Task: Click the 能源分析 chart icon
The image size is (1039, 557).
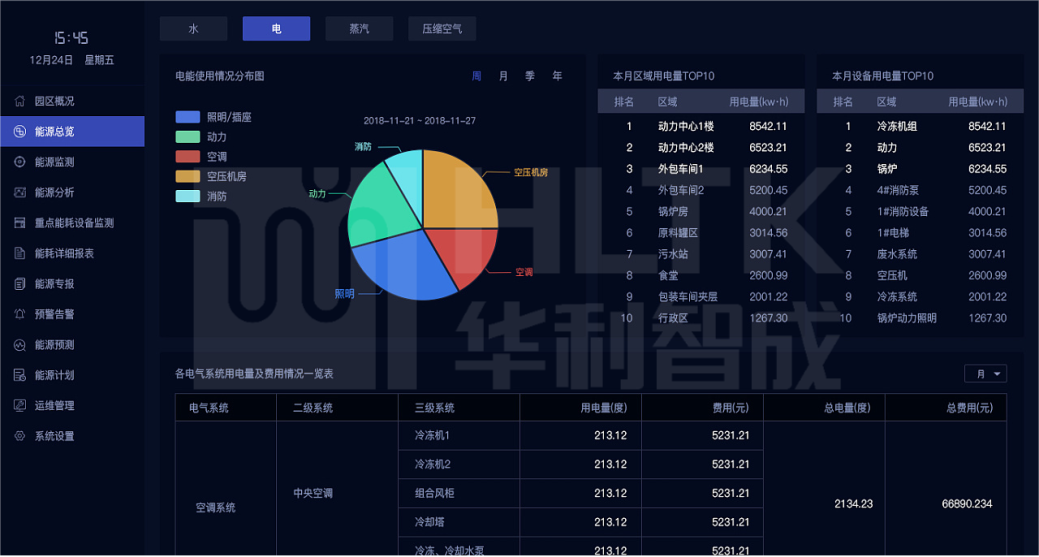Action: 20,192
